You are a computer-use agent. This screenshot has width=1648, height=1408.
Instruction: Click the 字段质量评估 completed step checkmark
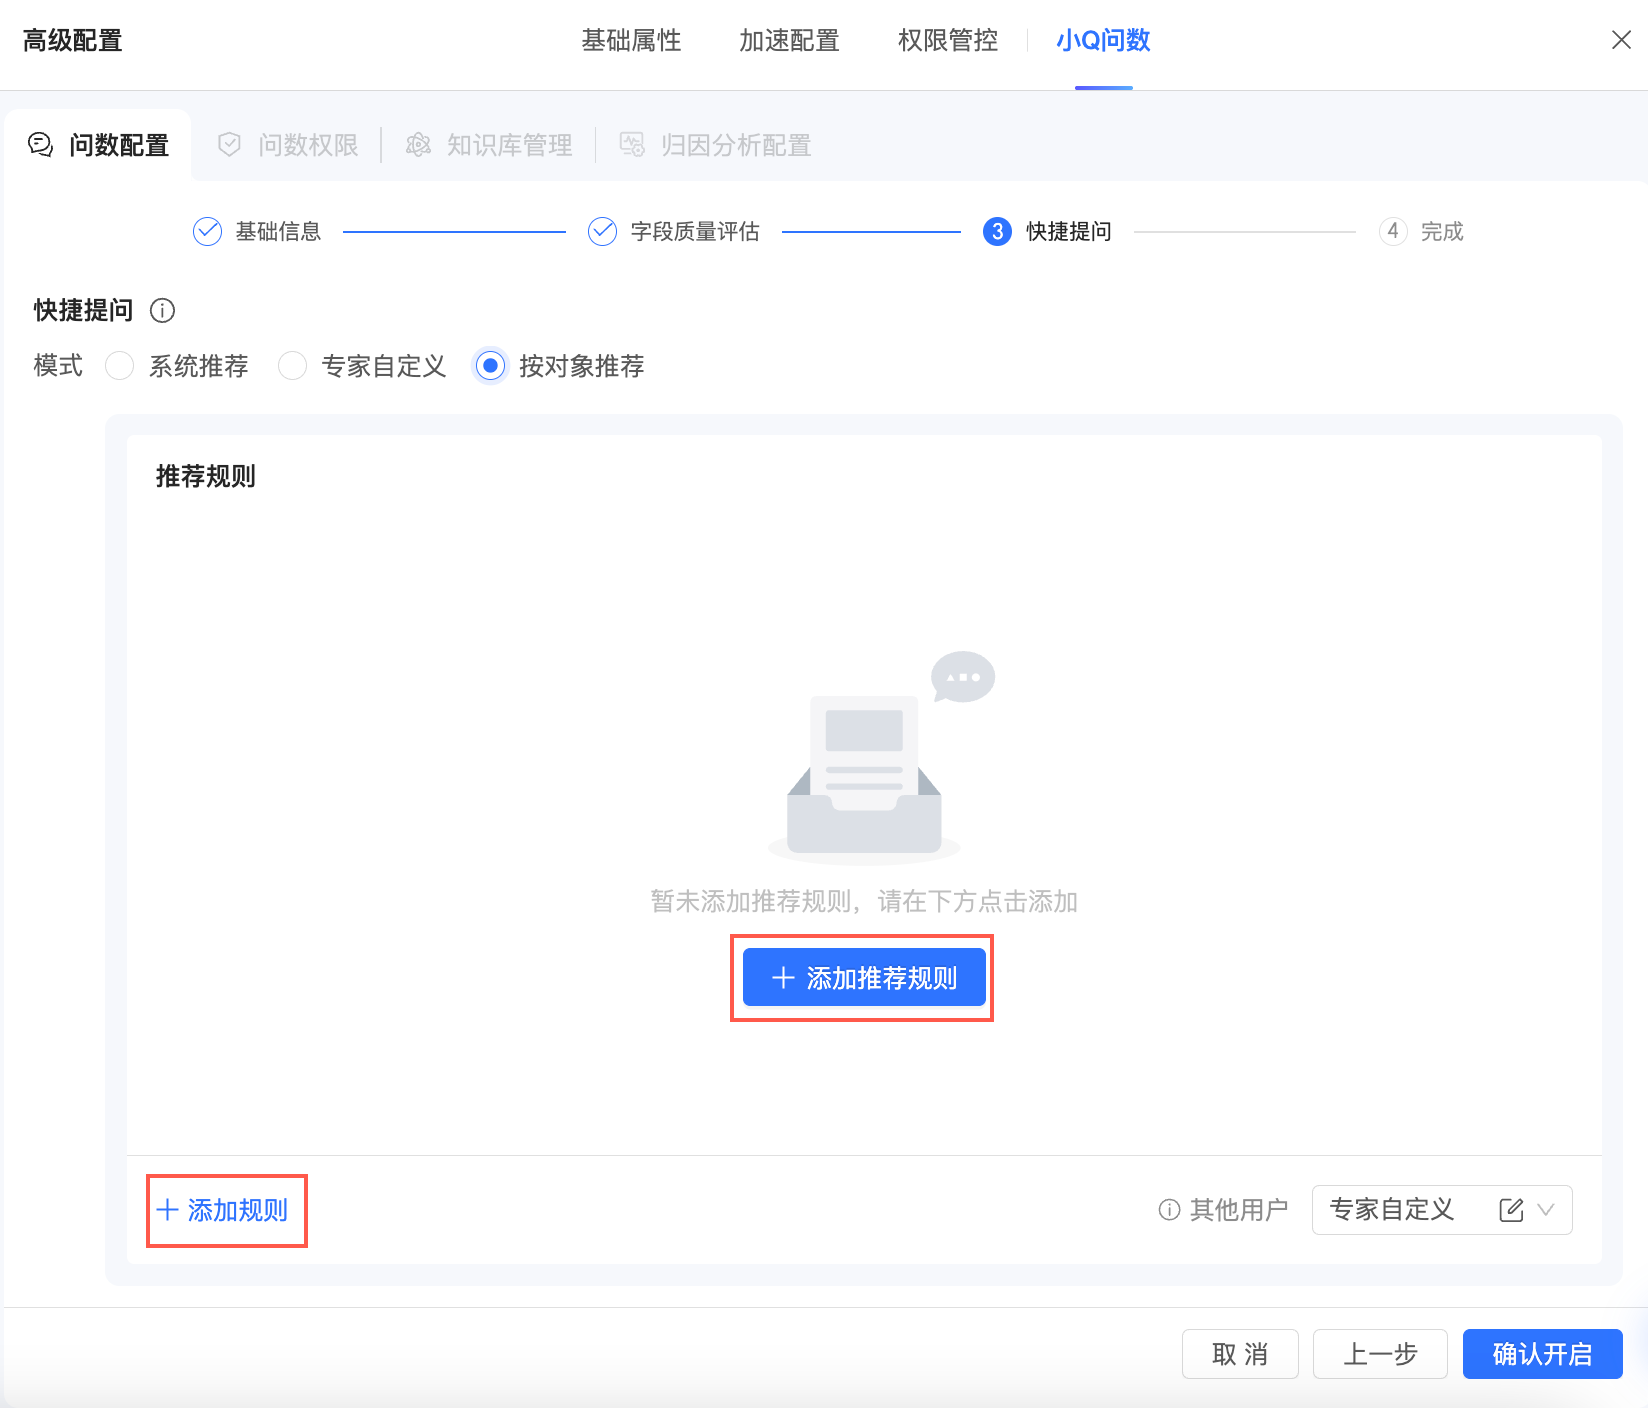tap(602, 231)
